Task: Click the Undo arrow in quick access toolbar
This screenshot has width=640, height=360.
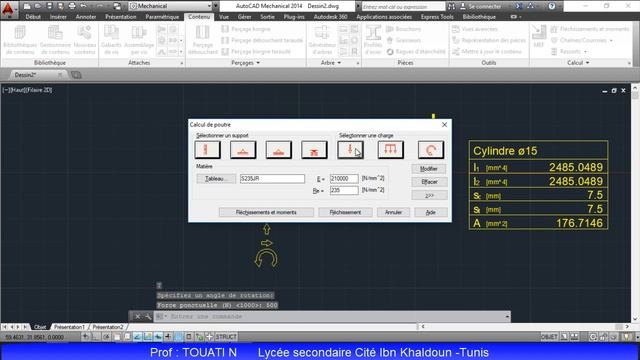Action: pos(84,6)
